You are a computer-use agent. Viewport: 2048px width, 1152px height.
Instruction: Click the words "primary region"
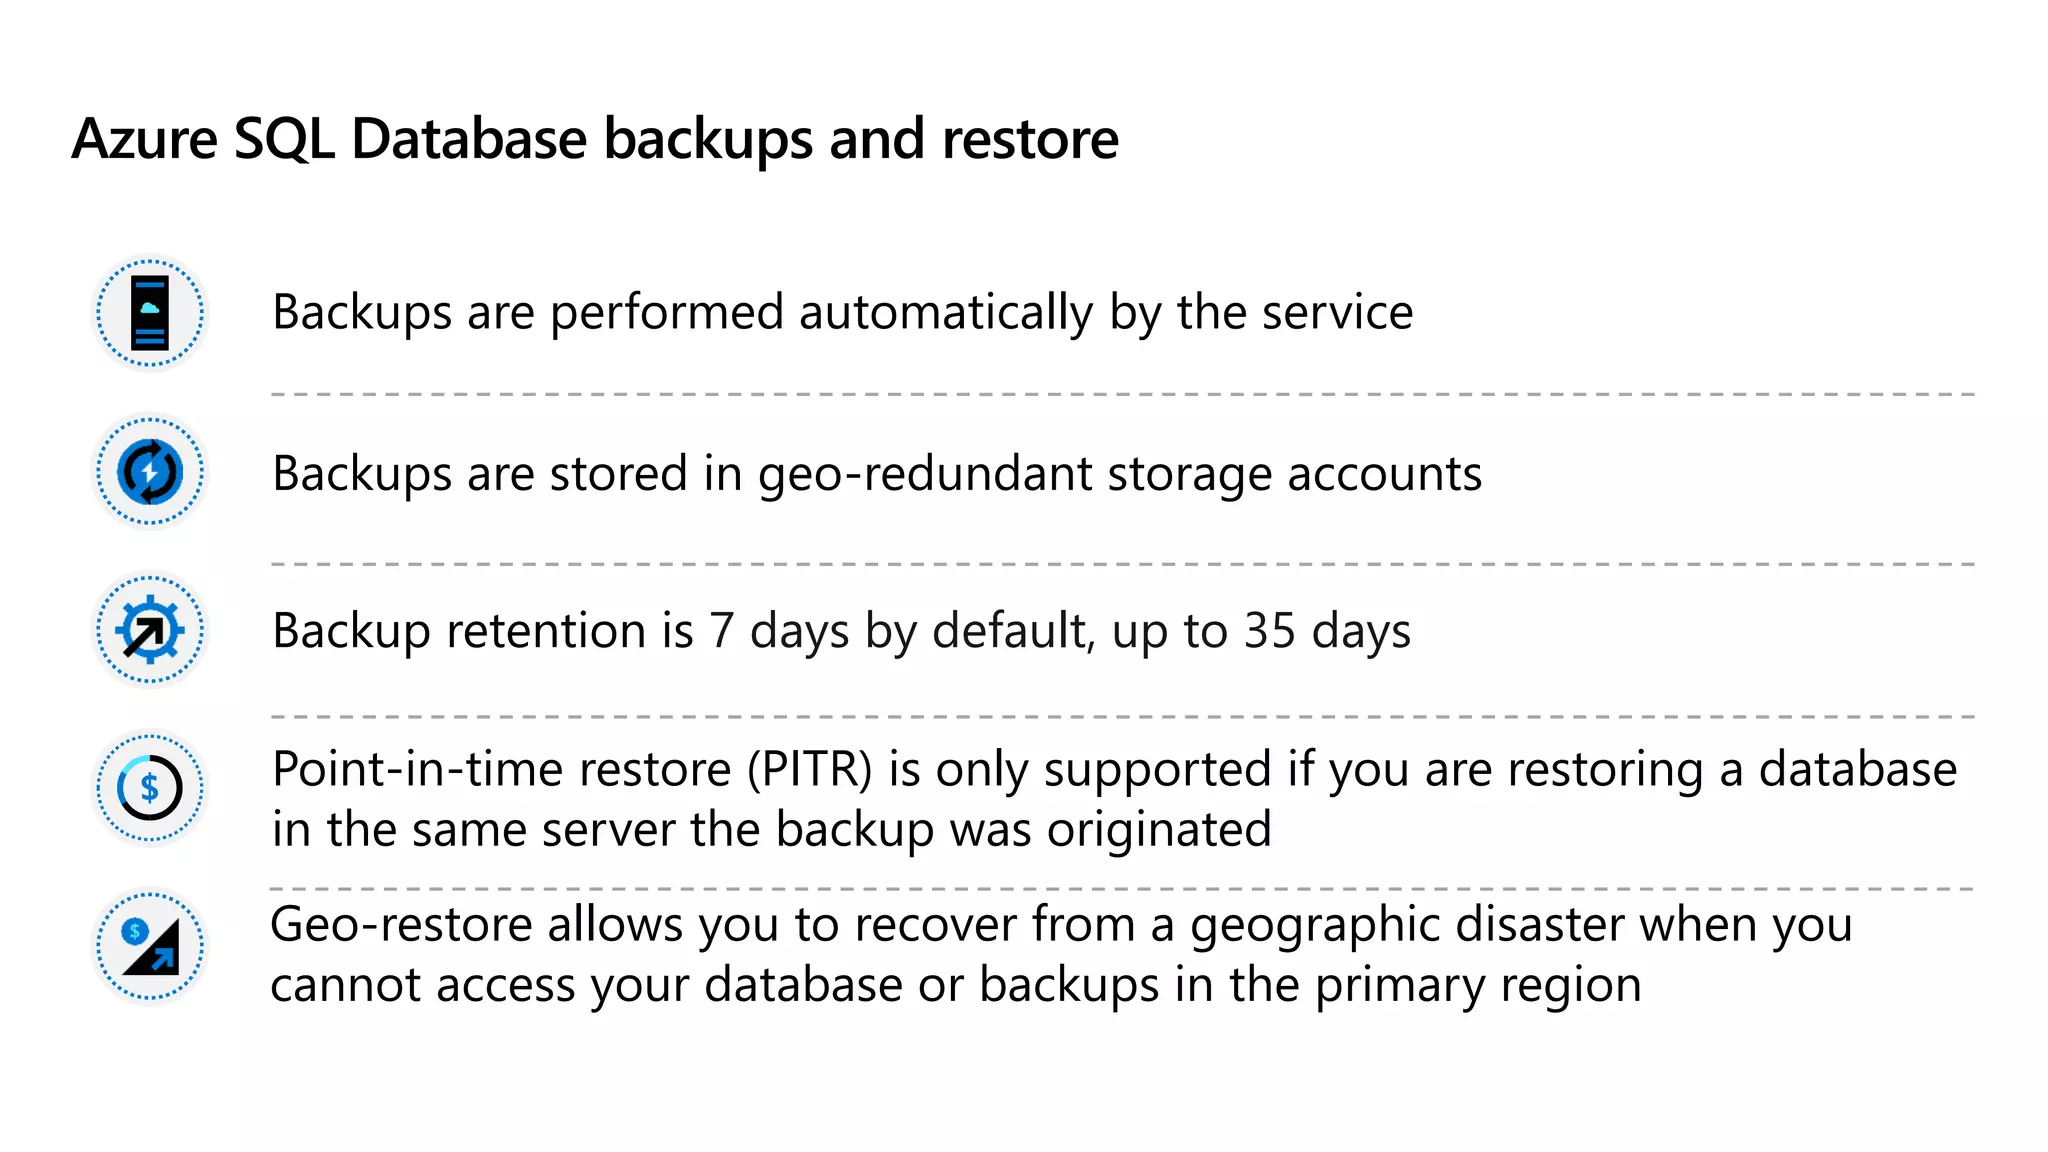click(1478, 985)
